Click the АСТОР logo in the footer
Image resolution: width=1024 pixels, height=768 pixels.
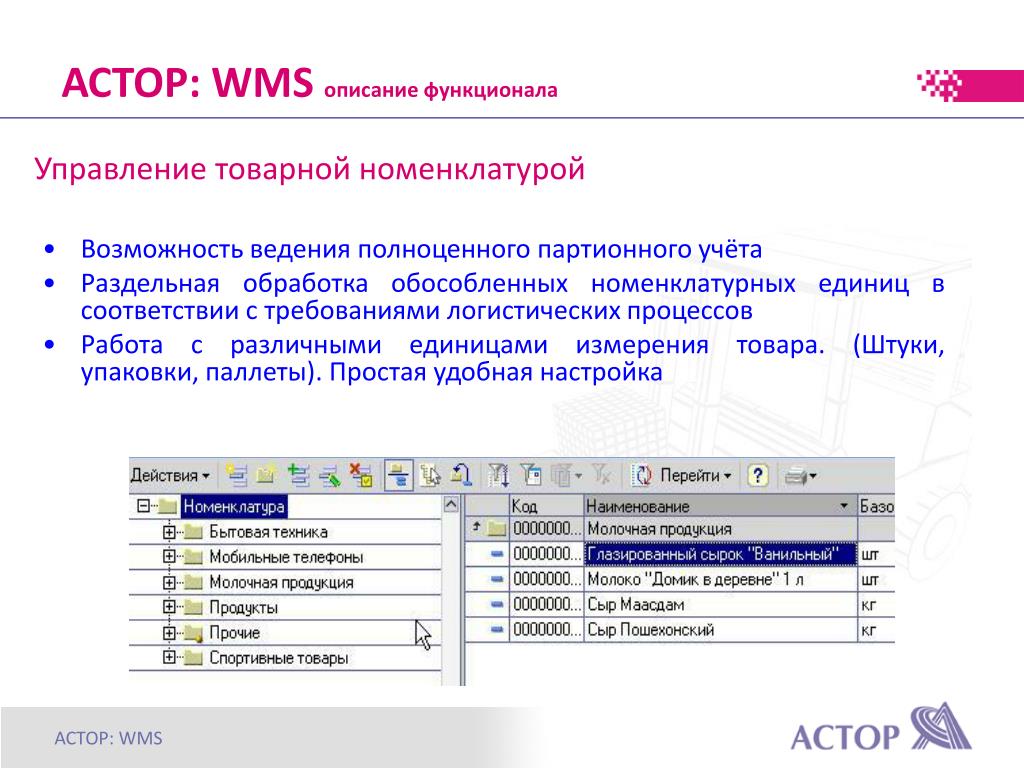pos(881,728)
